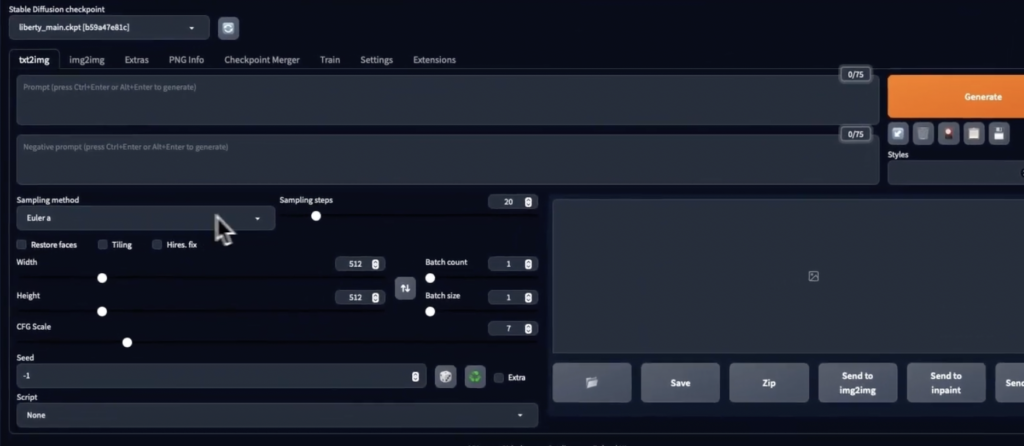Click the Save button
This screenshot has height=446, width=1024.
point(680,383)
